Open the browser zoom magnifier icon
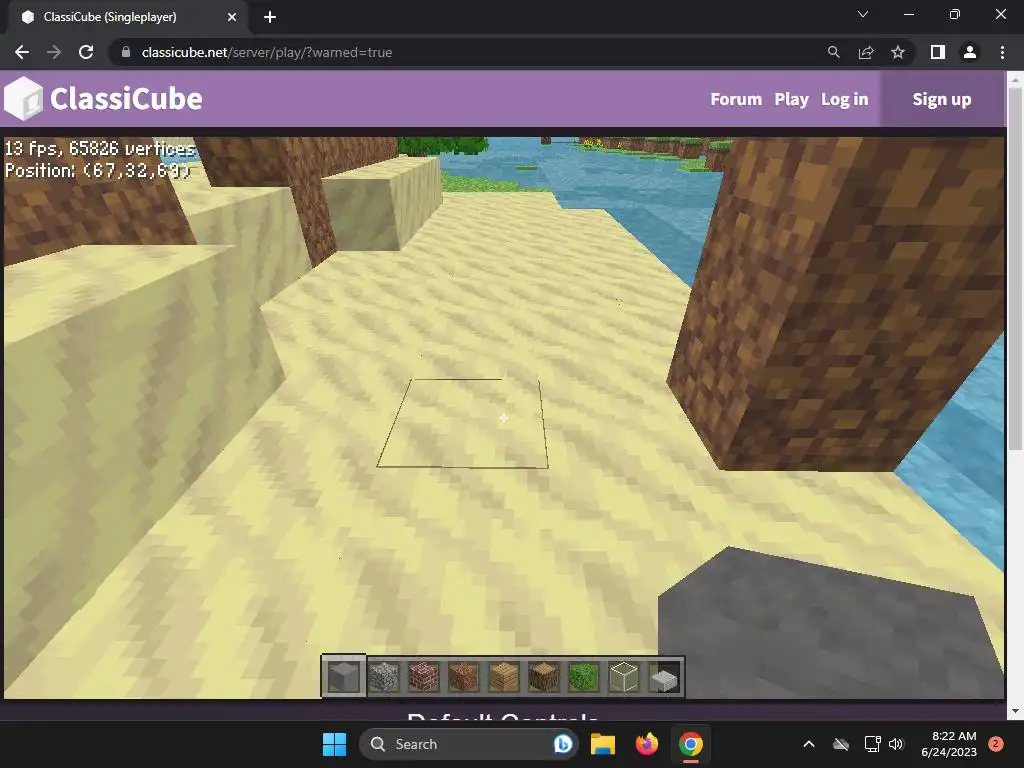 coord(833,52)
